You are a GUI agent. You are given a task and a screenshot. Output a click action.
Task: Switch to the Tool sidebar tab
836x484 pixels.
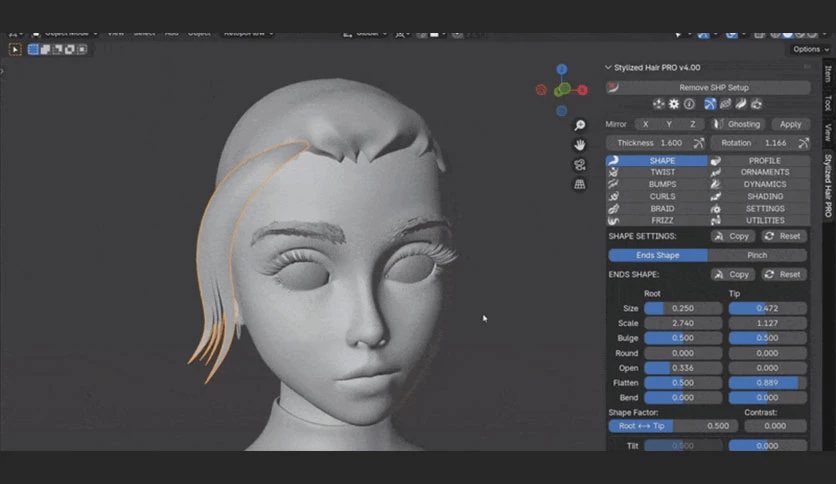coord(828,103)
